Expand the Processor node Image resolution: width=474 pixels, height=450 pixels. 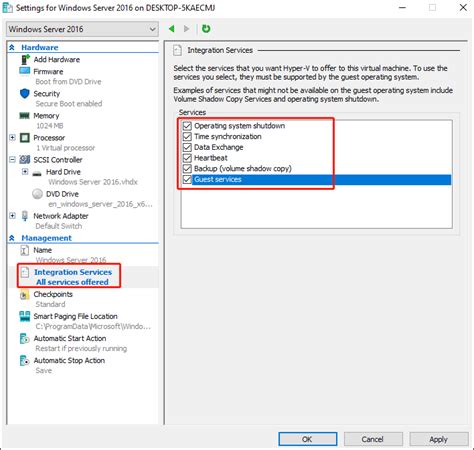point(12,137)
